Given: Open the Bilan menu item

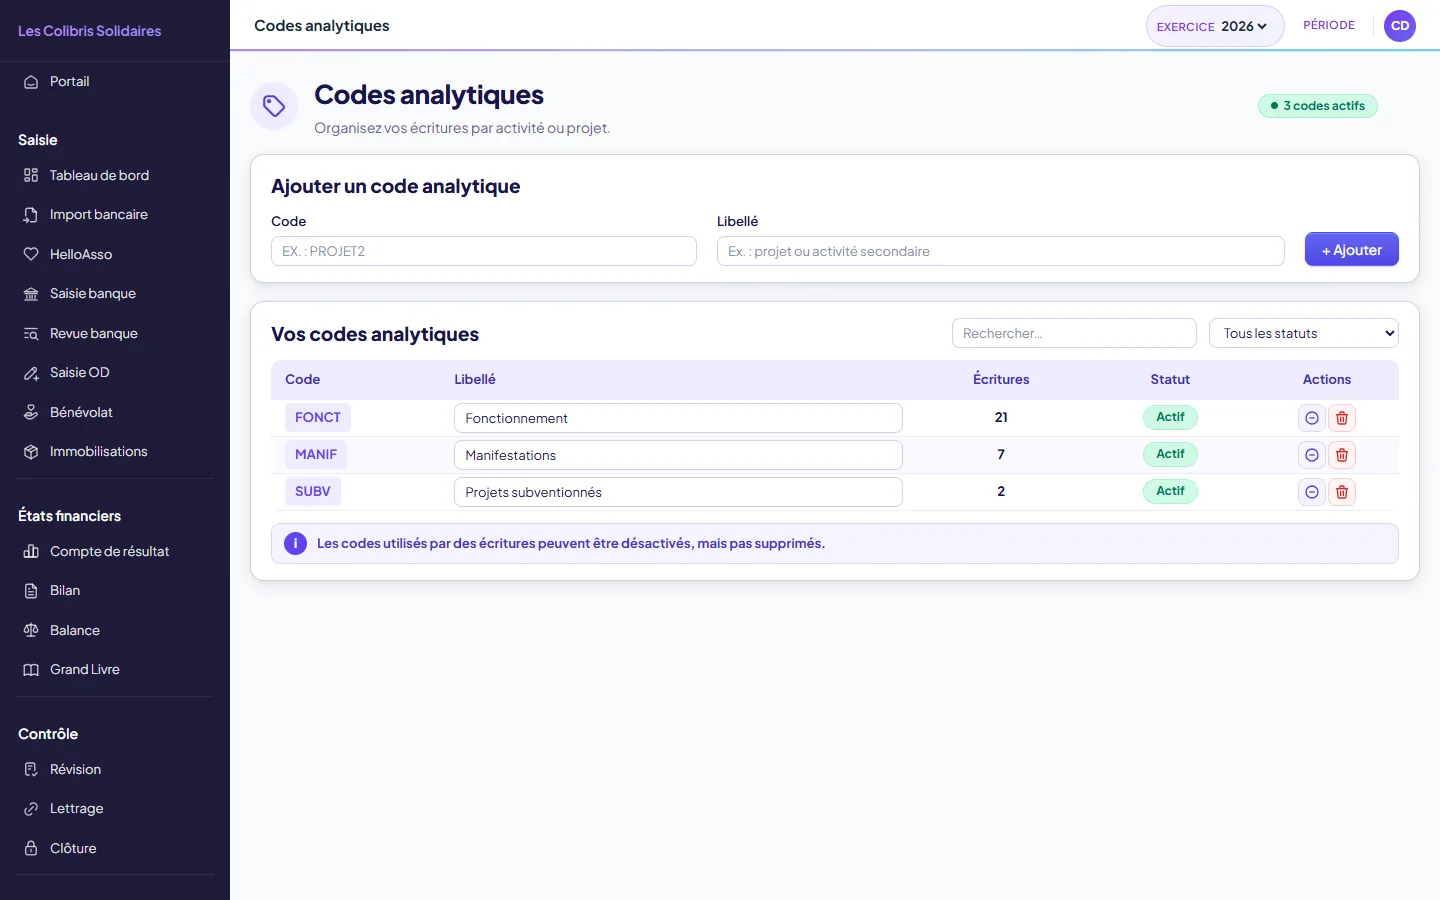Looking at the screenshot, I should pyautogui.click(x=115, y=591).
